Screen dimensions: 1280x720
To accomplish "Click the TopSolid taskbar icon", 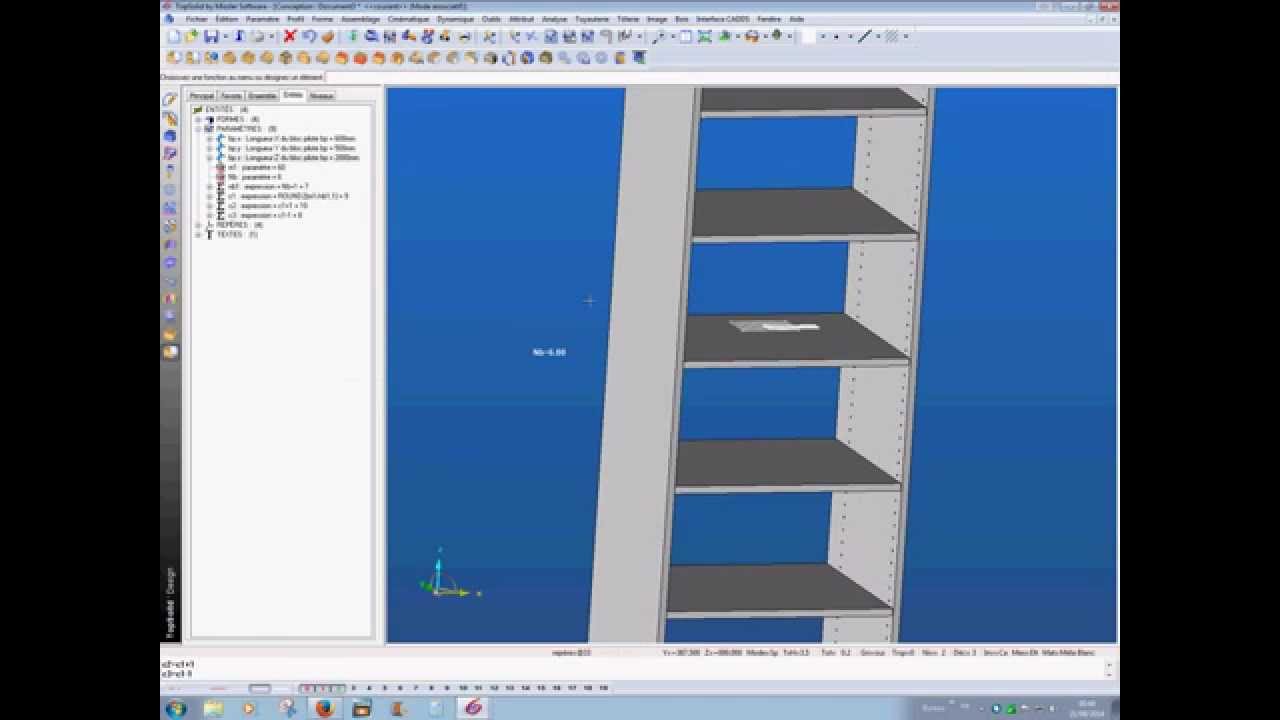I will click(473, 708).
